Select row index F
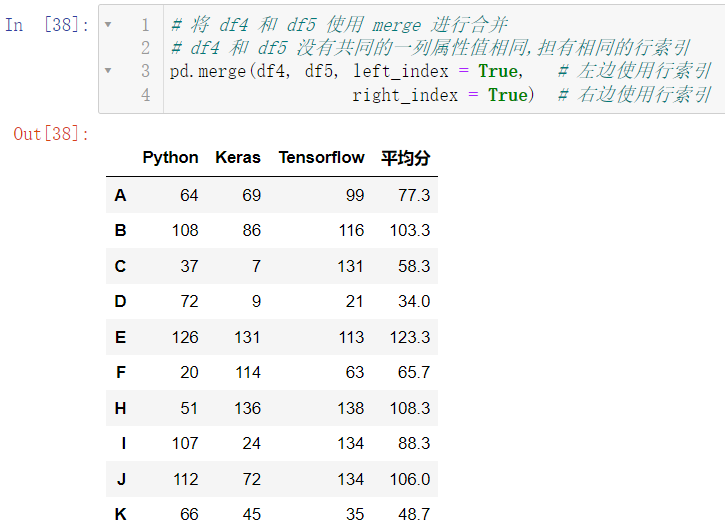 (x=121, y=373)
